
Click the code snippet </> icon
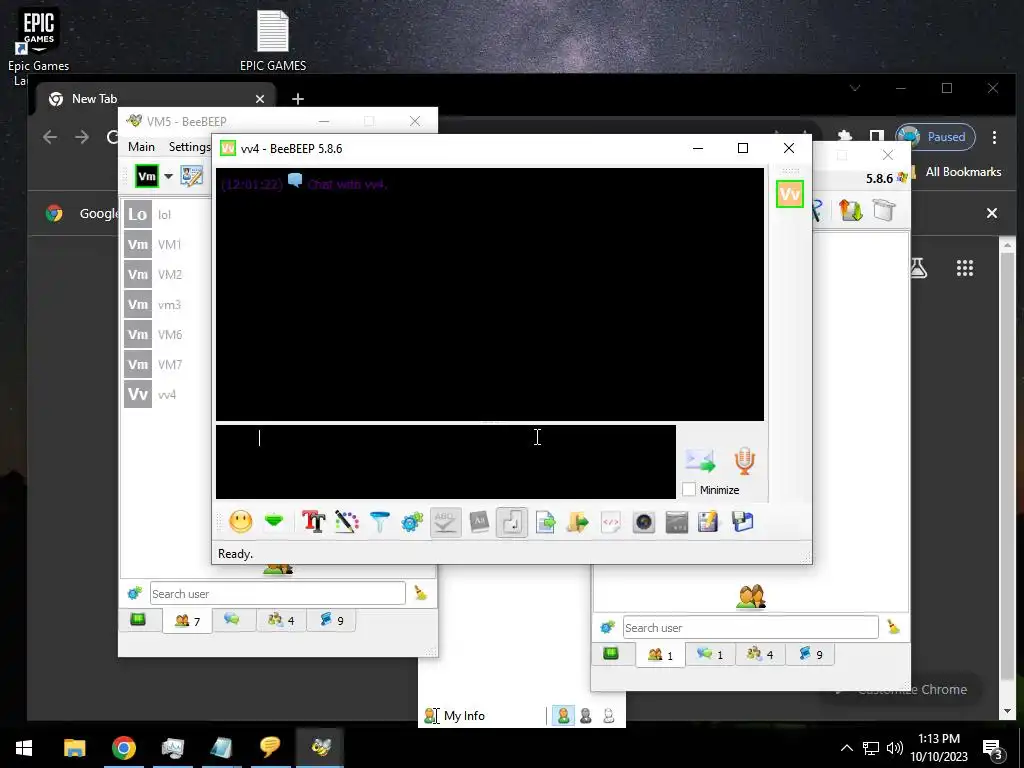[x=611, y=522]
